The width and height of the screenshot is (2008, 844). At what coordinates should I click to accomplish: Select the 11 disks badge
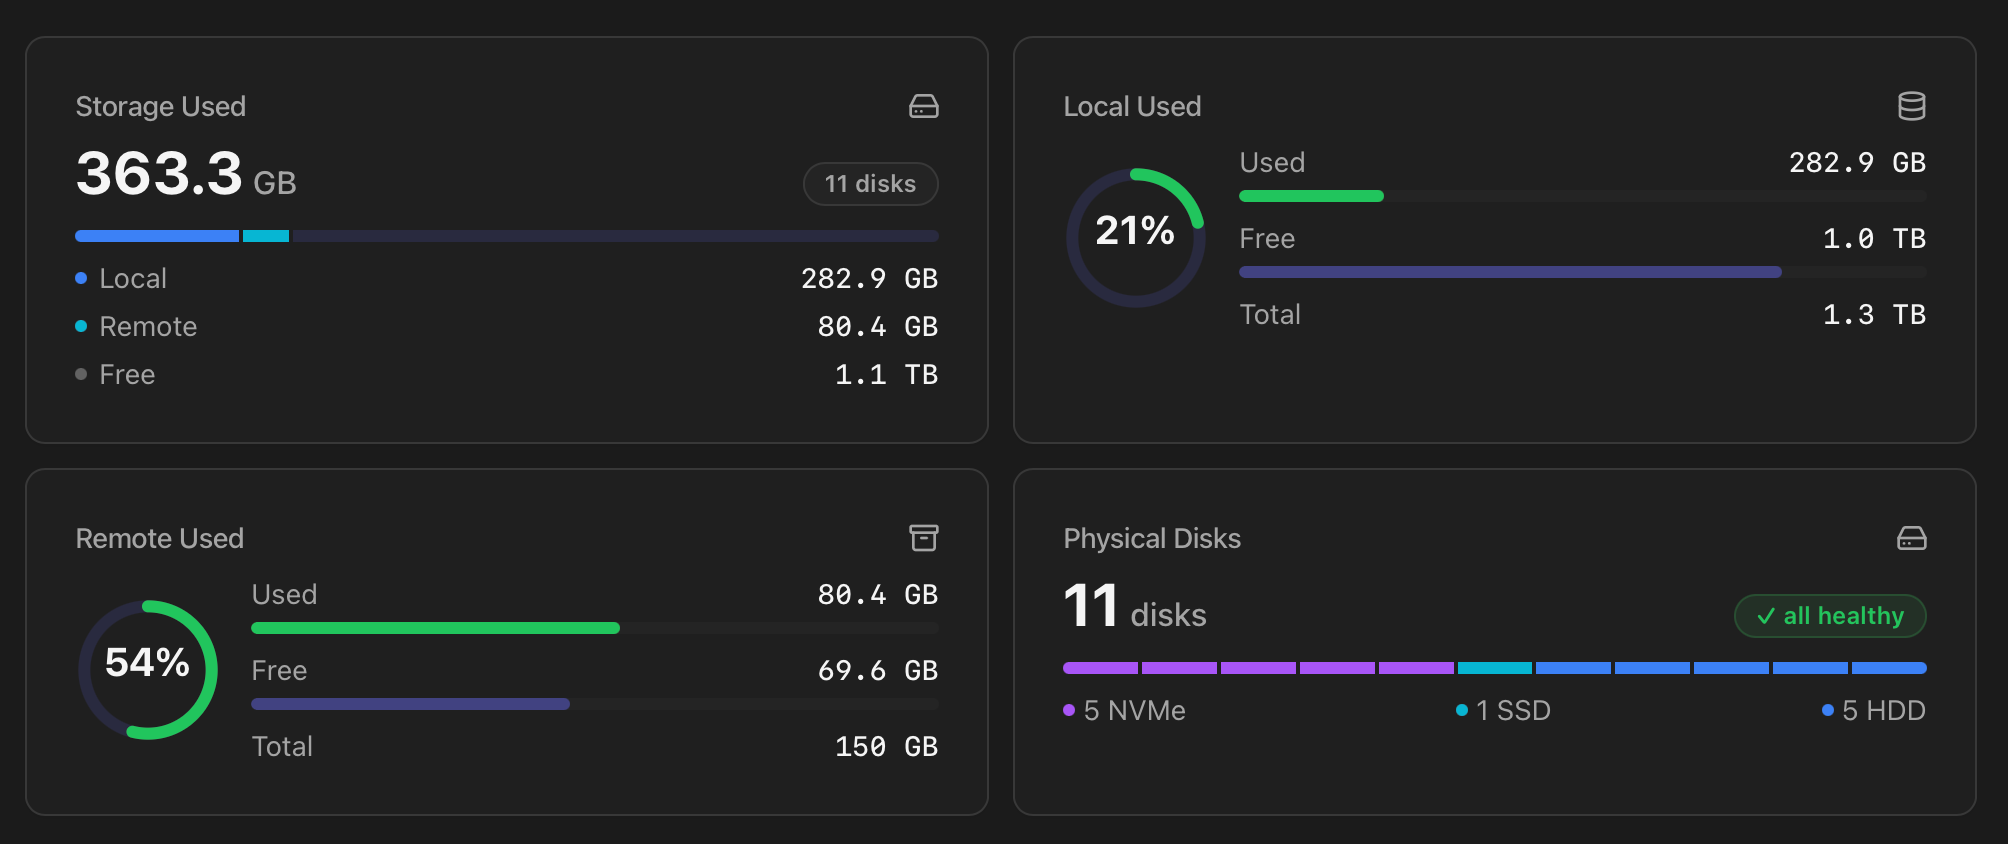tap(870, 184)
